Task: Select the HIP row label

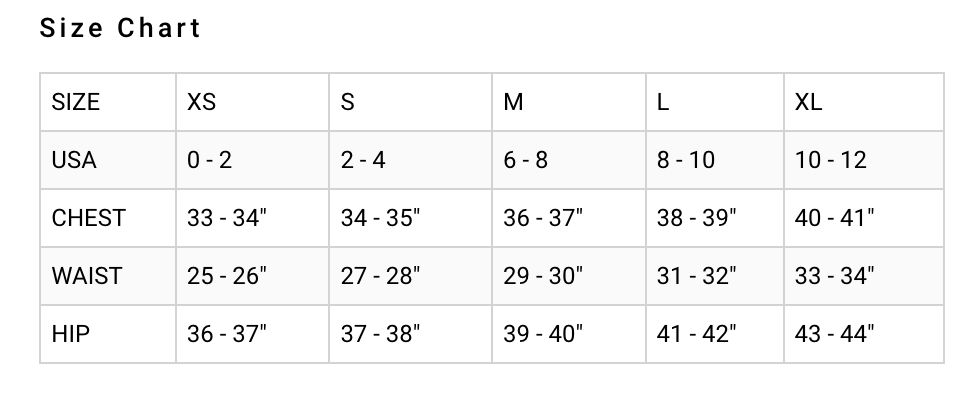Action: (70, 334)
